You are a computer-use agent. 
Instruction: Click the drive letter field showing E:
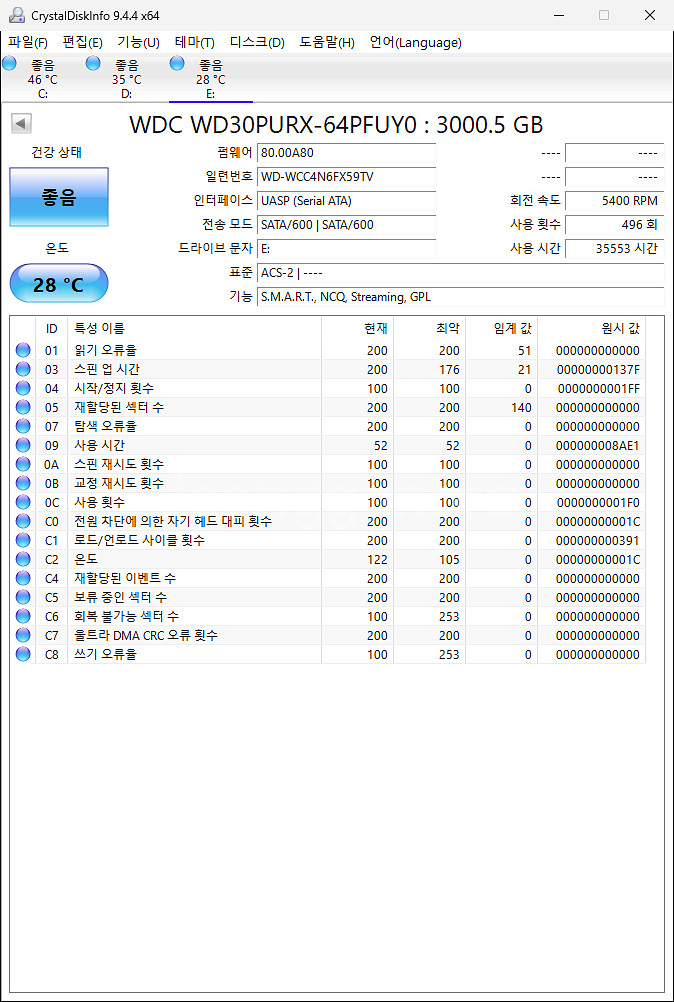[x=347, y=249]
